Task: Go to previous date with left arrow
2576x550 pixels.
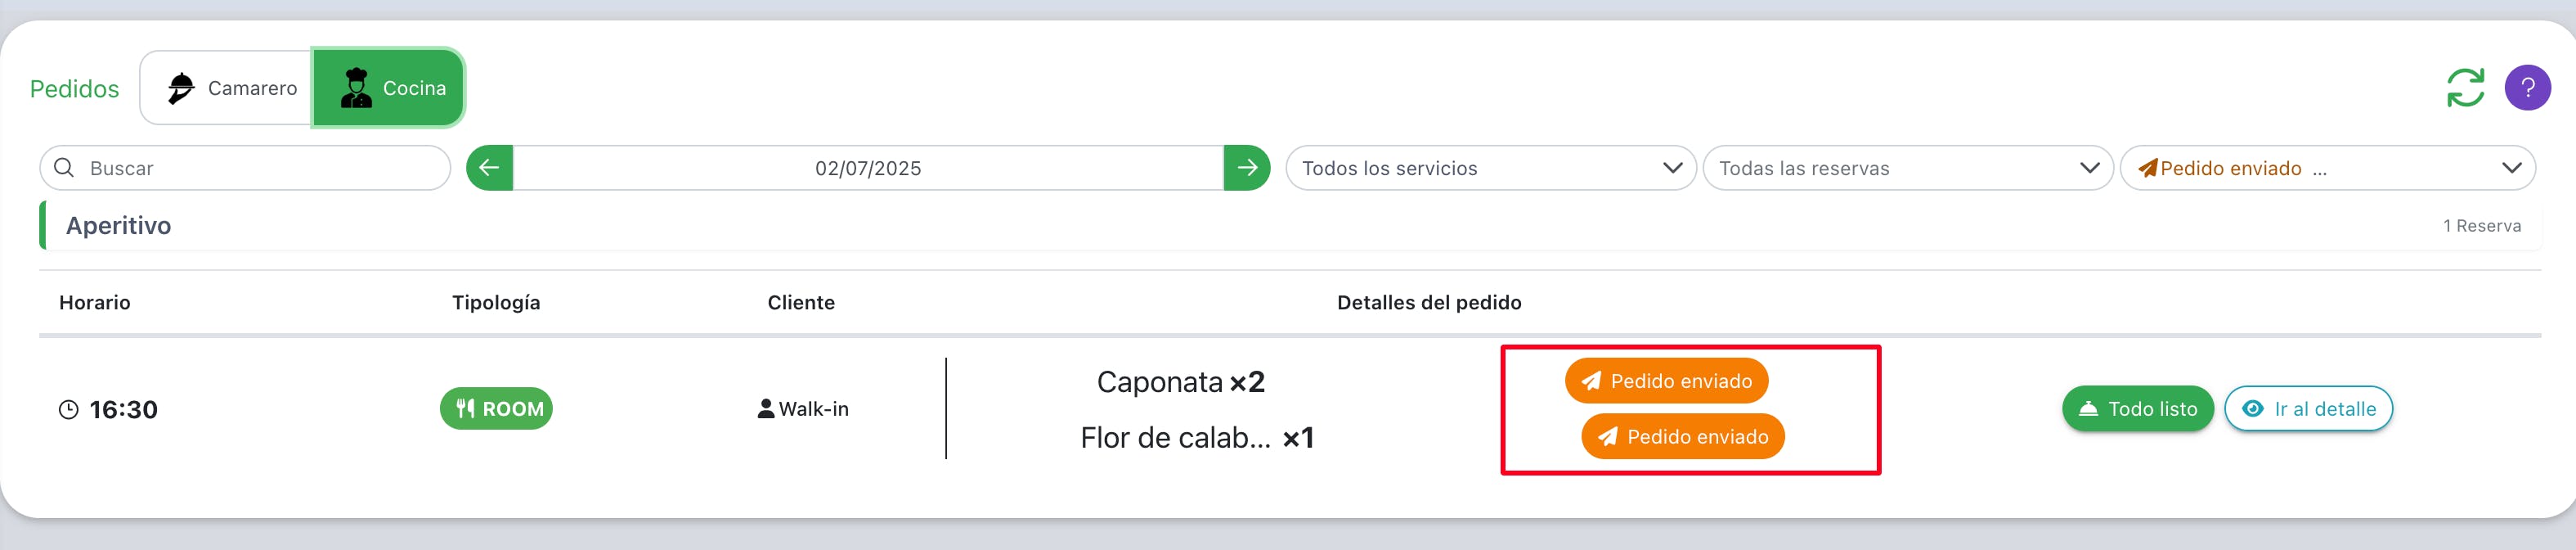Action: point(489,167)
